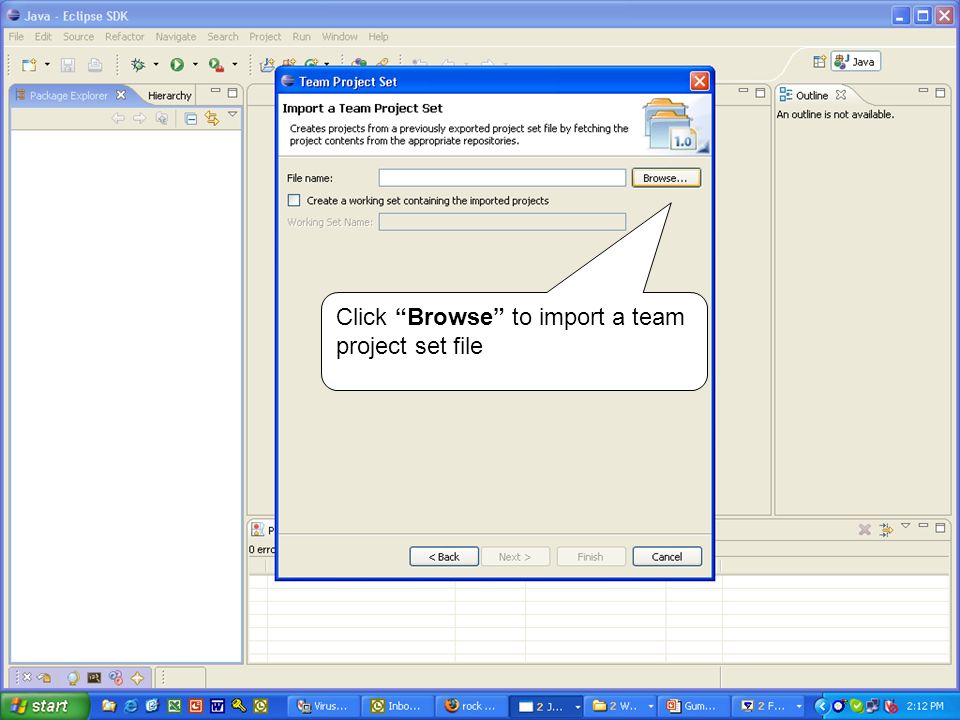Click the green Run icon
This screenshot has height=720, width=960.
pyautogui.click(x=177, y=64)
